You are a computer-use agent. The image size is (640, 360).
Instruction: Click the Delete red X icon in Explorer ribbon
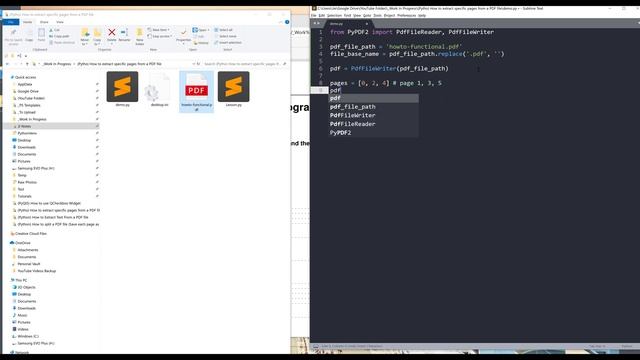[111, 32]
